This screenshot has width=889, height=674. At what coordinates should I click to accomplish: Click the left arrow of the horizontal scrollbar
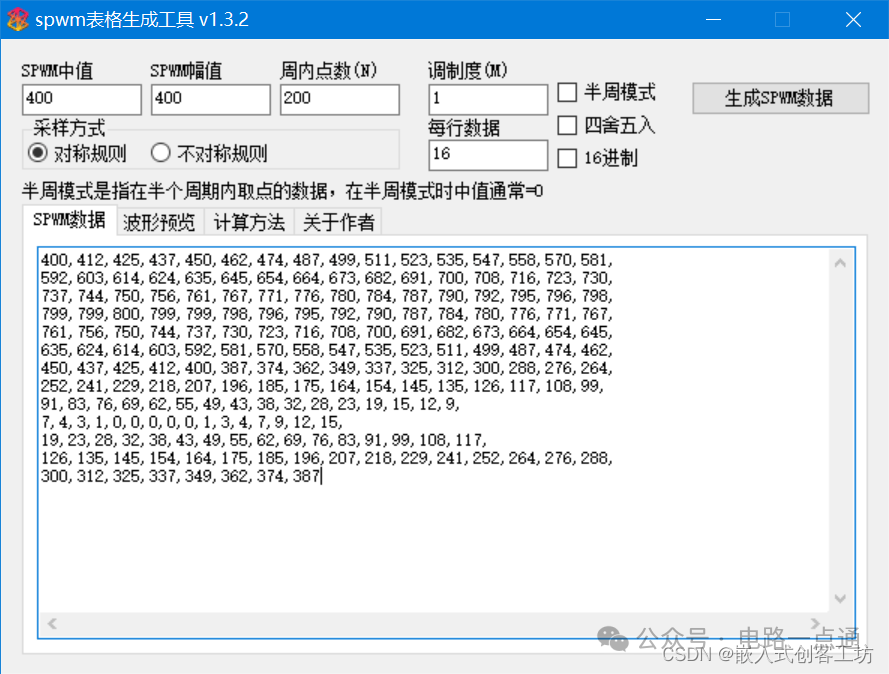pyautogui.click(x=50, y=623)
